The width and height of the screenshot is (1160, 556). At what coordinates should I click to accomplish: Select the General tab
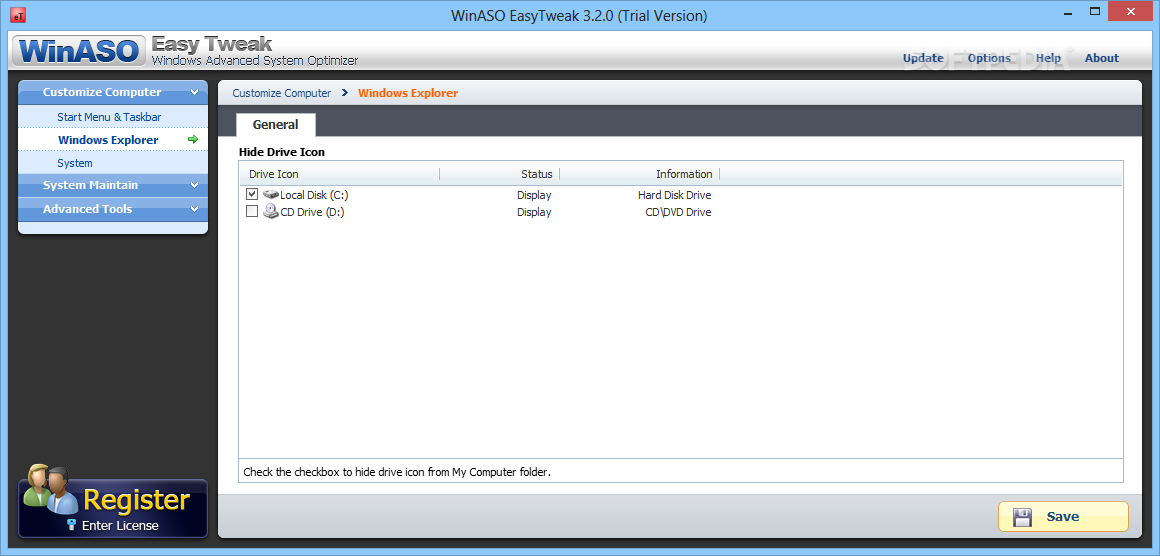(276, 125)
